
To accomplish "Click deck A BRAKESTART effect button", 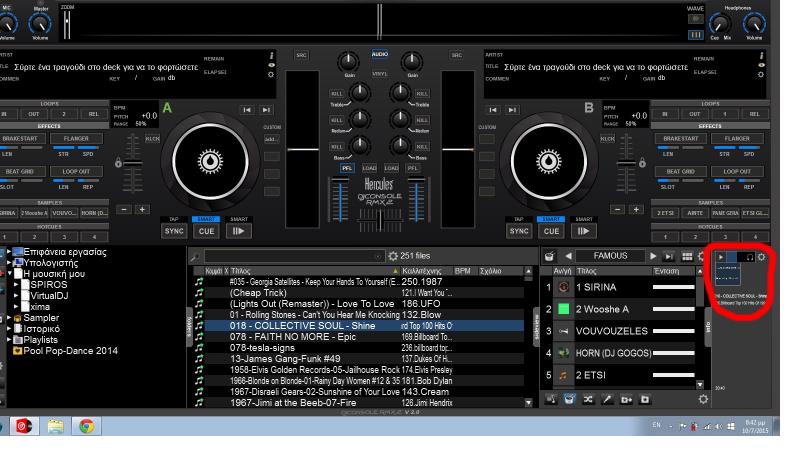I will [20, 138].
